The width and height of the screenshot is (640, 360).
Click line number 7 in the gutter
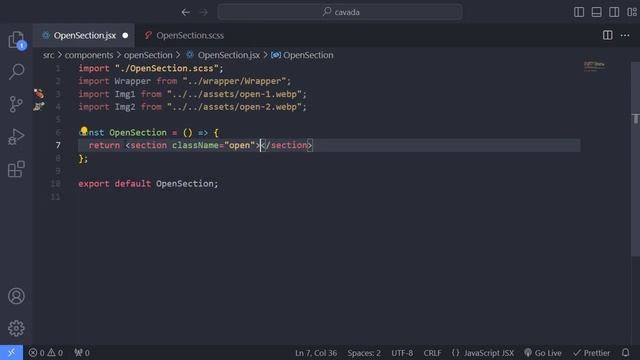(58, 145)
